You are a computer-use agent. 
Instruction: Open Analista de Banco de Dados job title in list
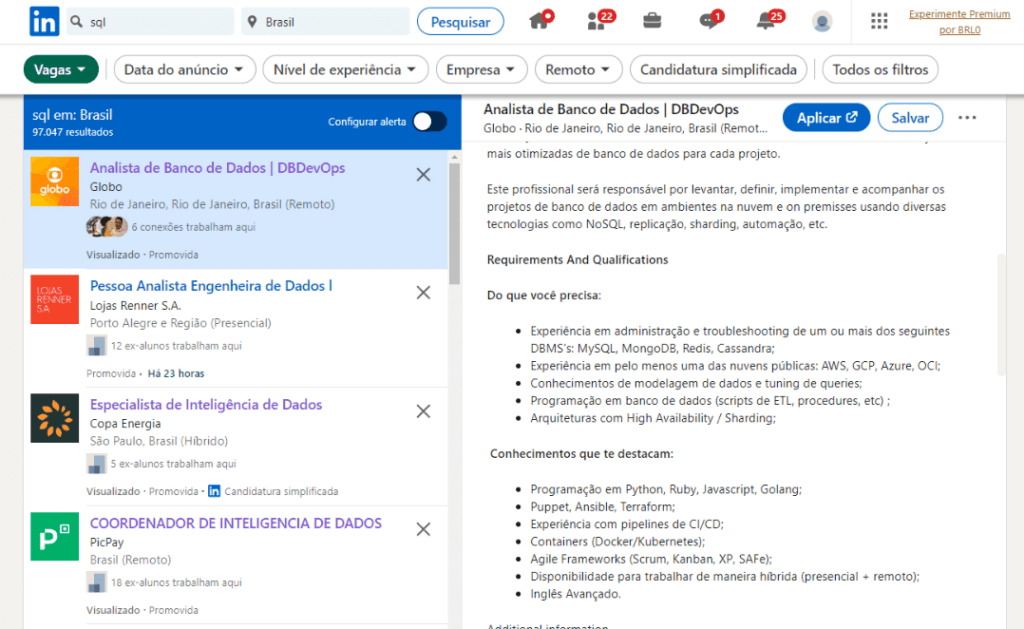point(217,168)
